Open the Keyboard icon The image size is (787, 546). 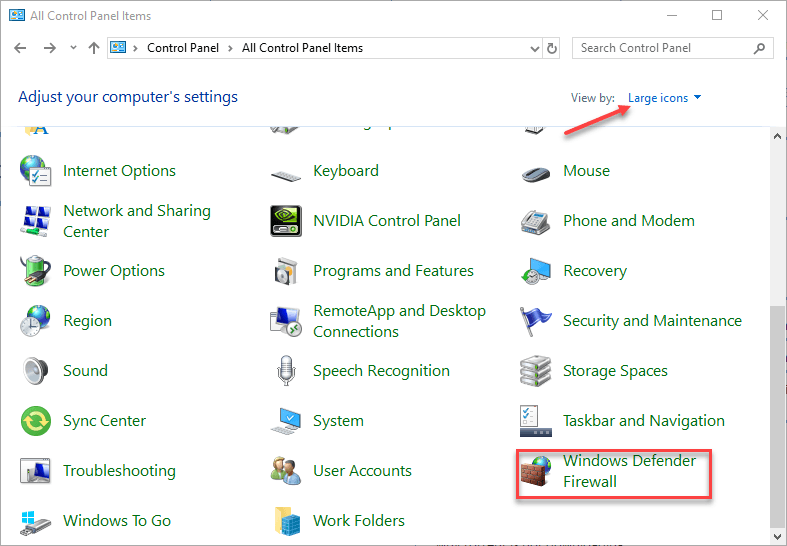(286, 175)
